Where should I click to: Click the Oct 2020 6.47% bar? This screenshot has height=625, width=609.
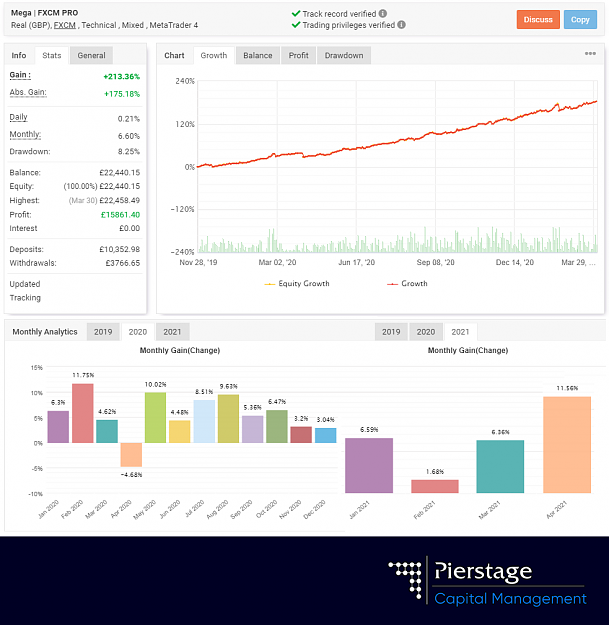[277, 426]
